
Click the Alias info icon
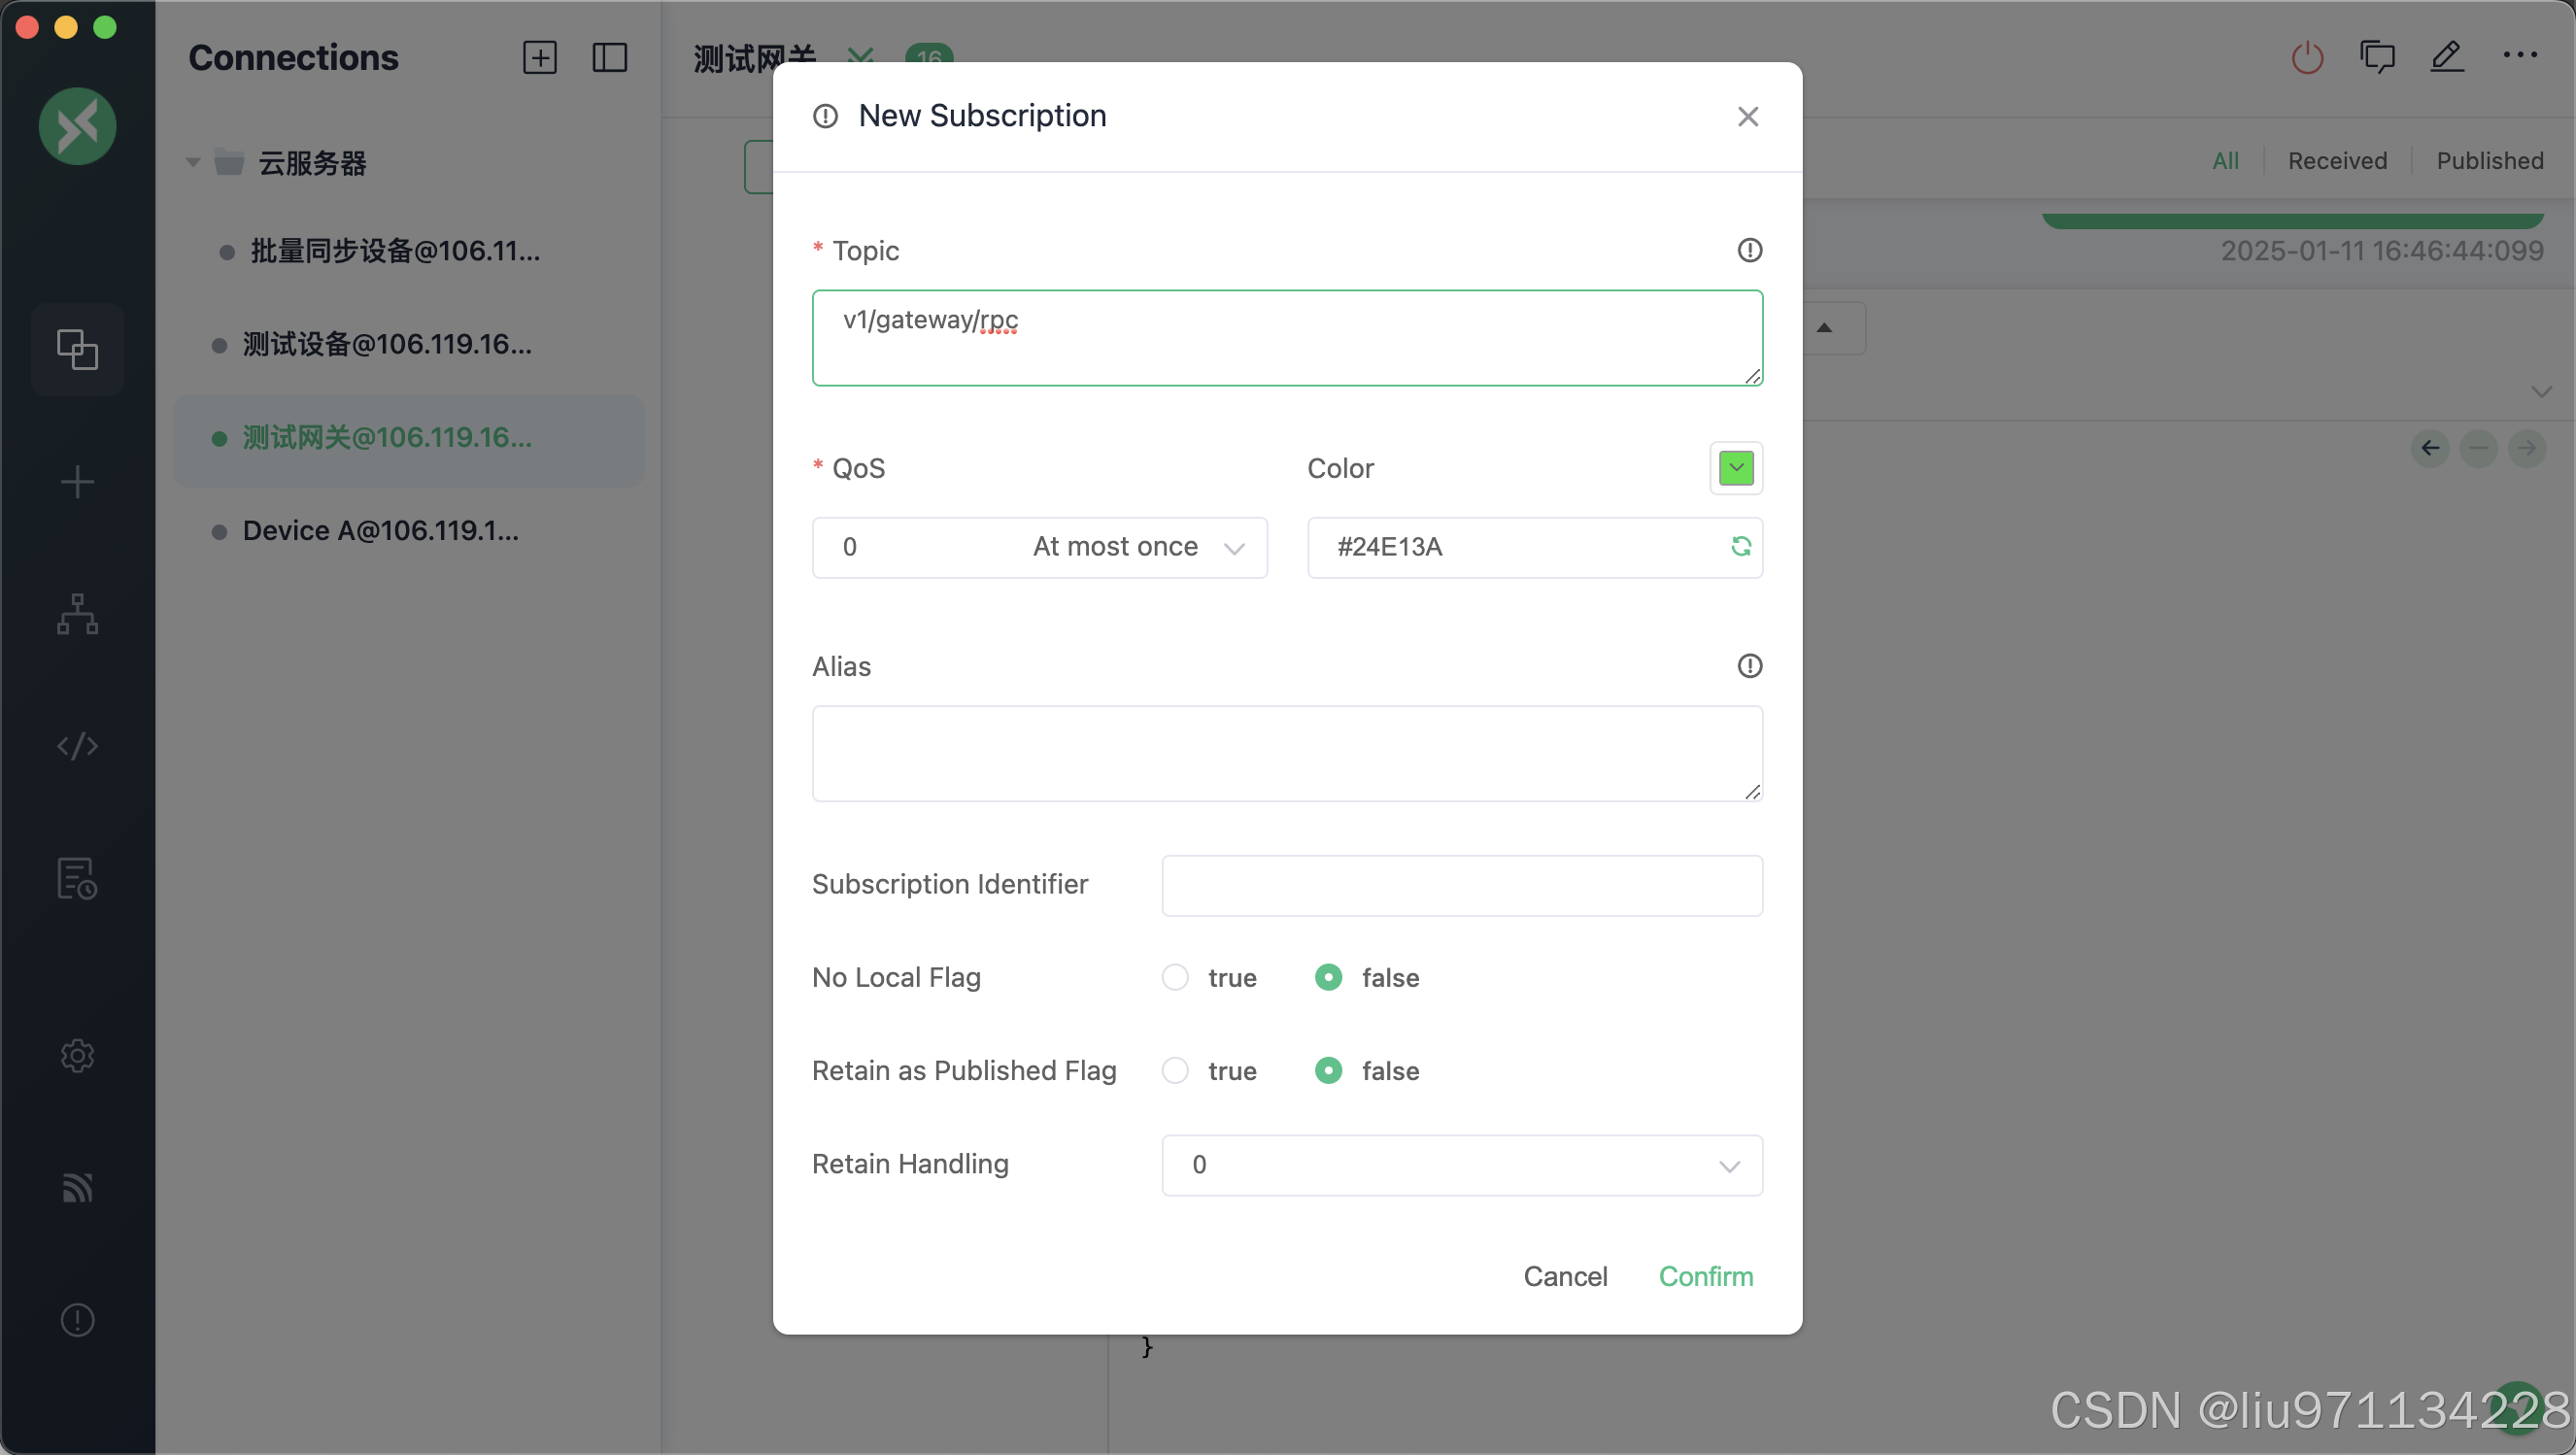tap(1749, 666)
